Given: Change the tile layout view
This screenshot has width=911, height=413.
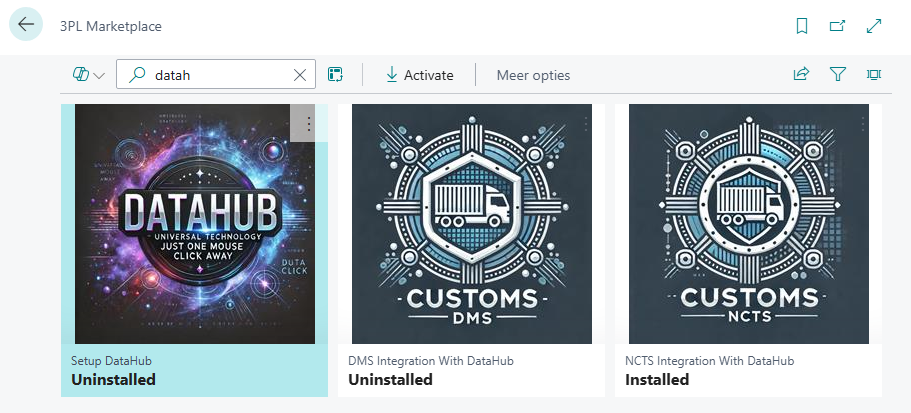Looking at the screenshot, I should click(x=874, y=74).
